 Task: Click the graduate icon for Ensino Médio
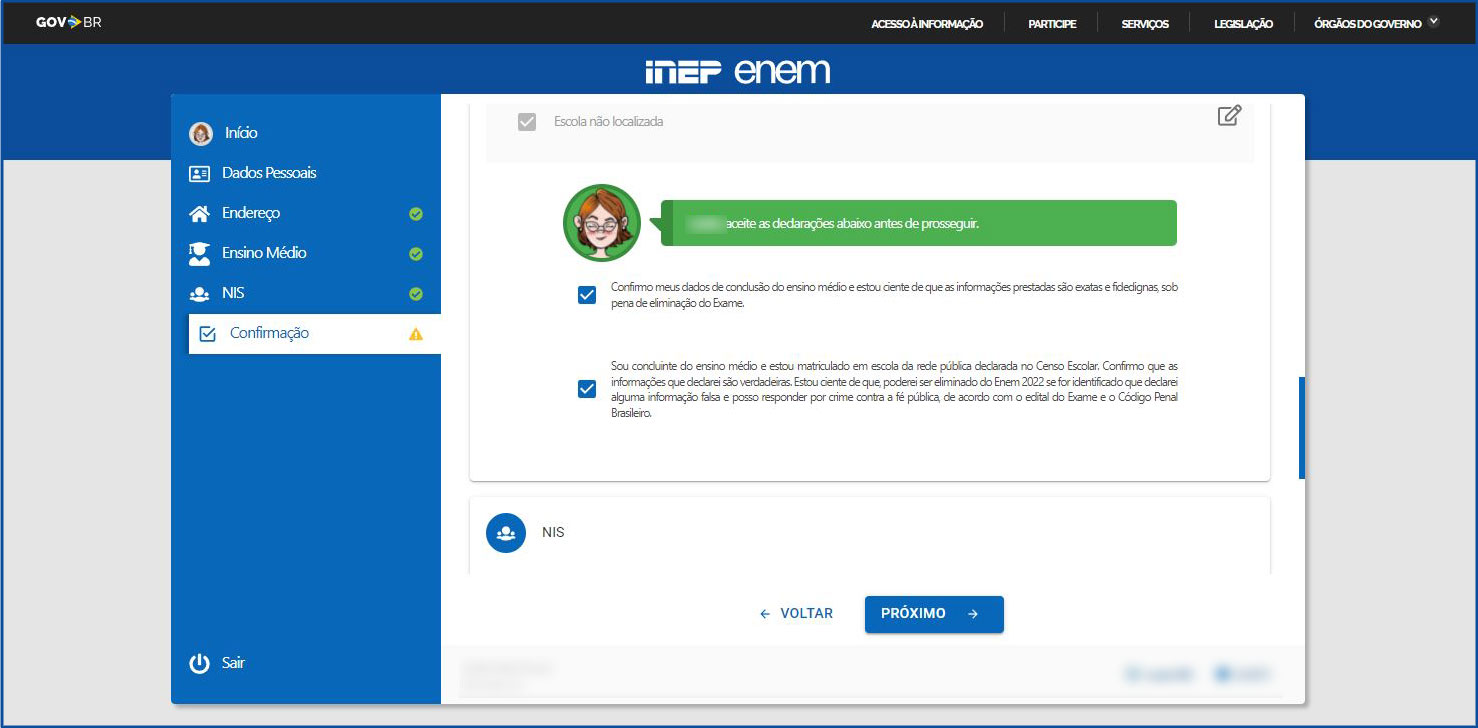(x=200, y=254)
